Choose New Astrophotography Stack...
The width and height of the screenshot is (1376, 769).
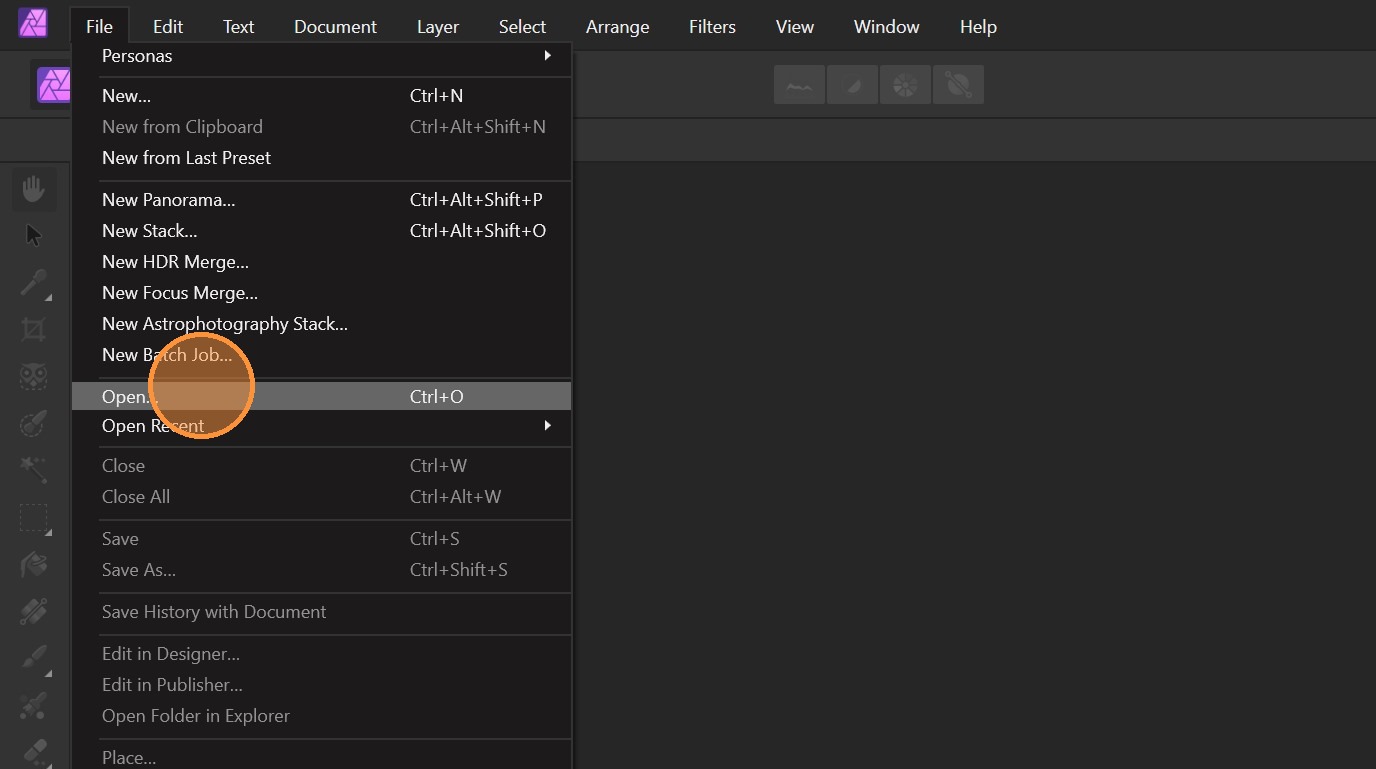(x=322, y=324)
